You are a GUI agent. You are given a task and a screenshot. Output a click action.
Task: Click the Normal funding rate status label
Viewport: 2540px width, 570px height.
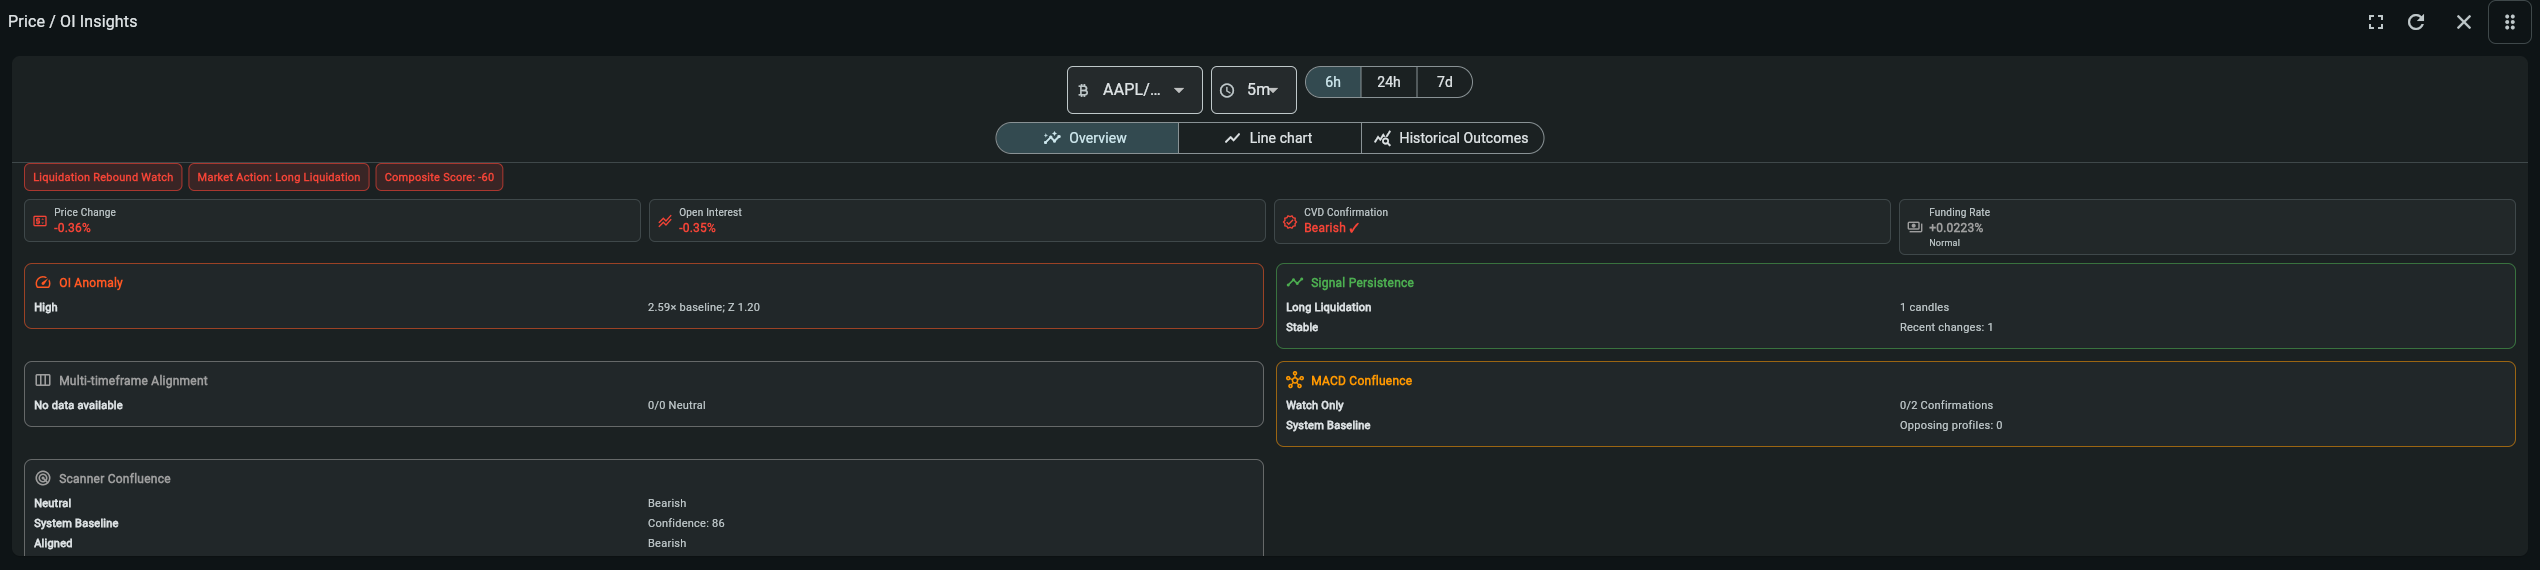1944,243
